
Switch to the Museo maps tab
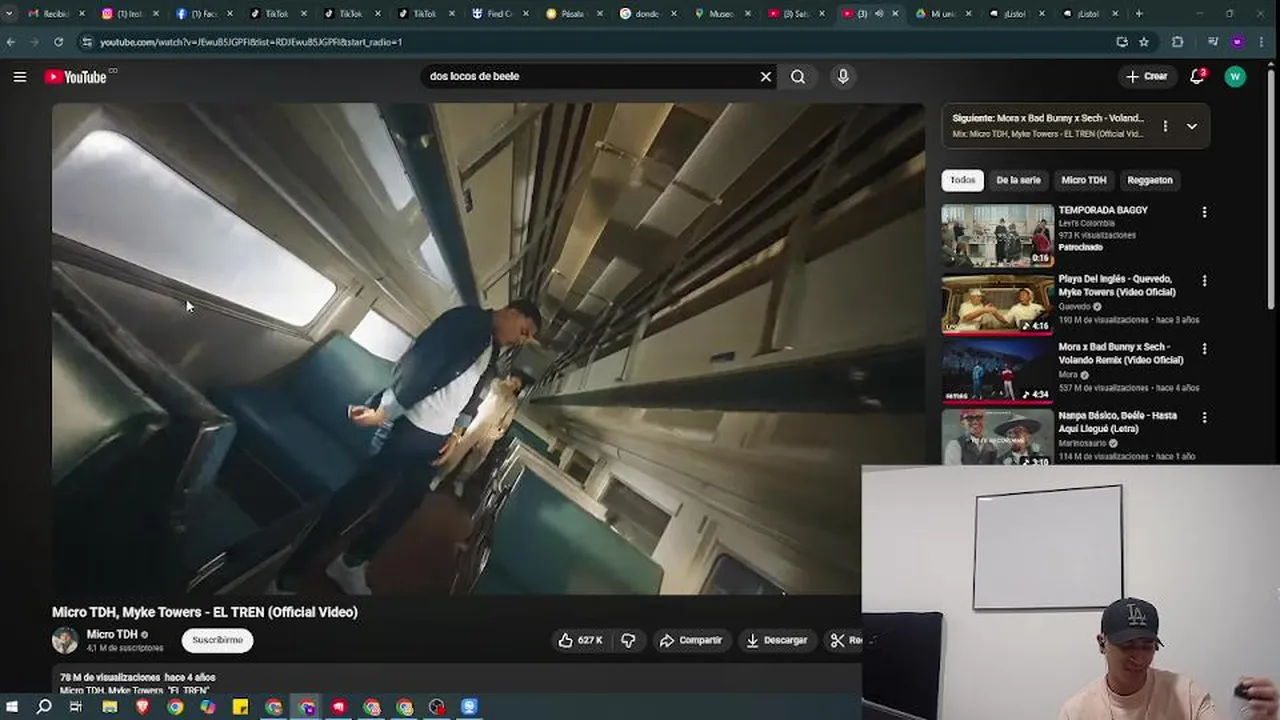721,14
